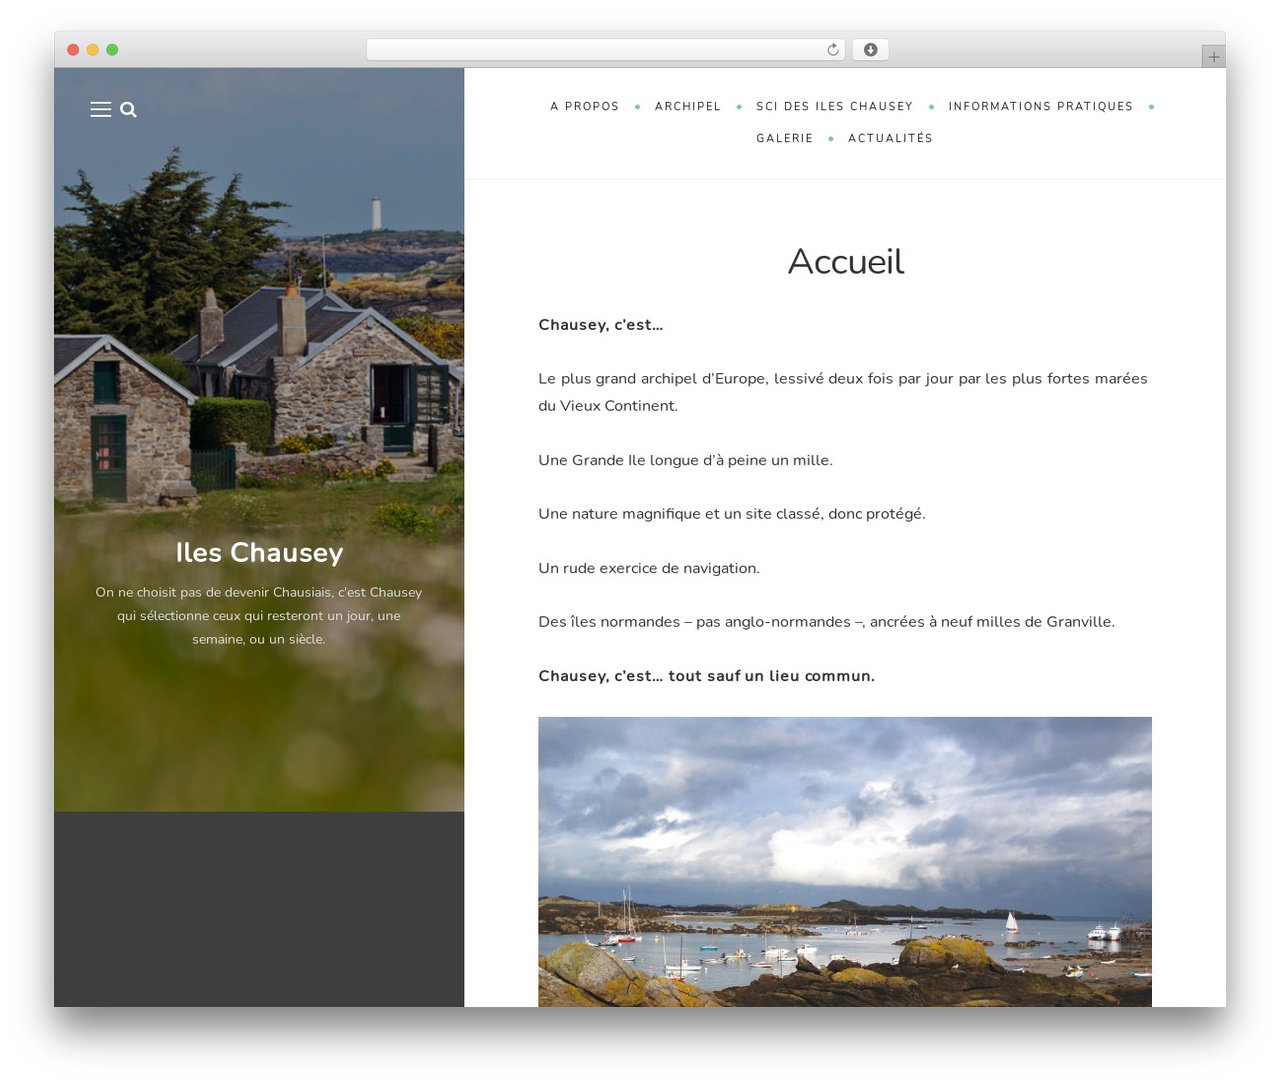Click "Le plus grand archipel d'Europe" paragraph

click(843, 392)
